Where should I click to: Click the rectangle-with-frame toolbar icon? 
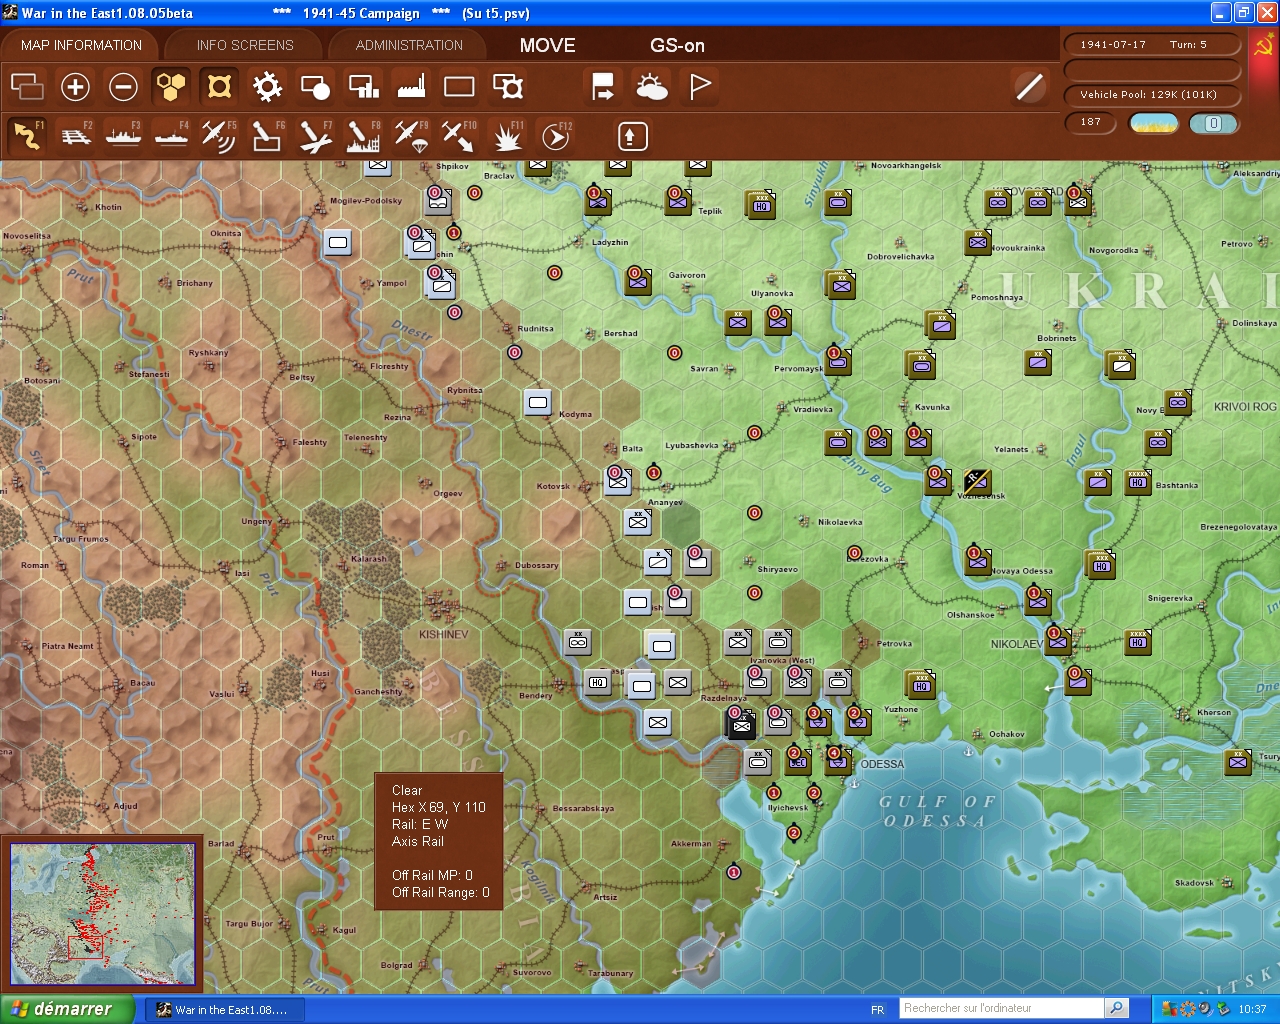[x=508, y=87]
